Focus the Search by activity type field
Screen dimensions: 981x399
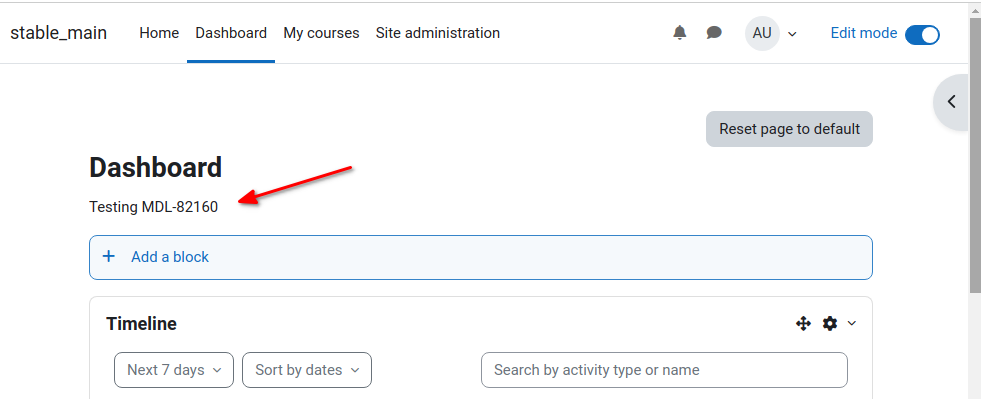(664, 370)
